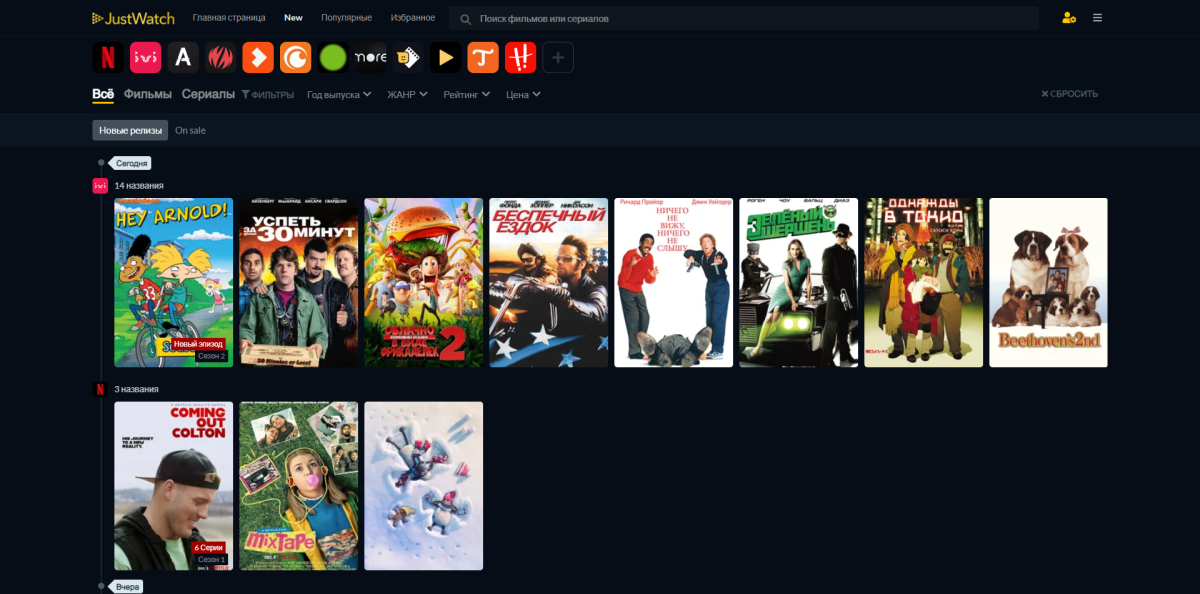The image size is (1200, 594).
Task: Select the orange 'T' provider icon
Action: [483, 58]
